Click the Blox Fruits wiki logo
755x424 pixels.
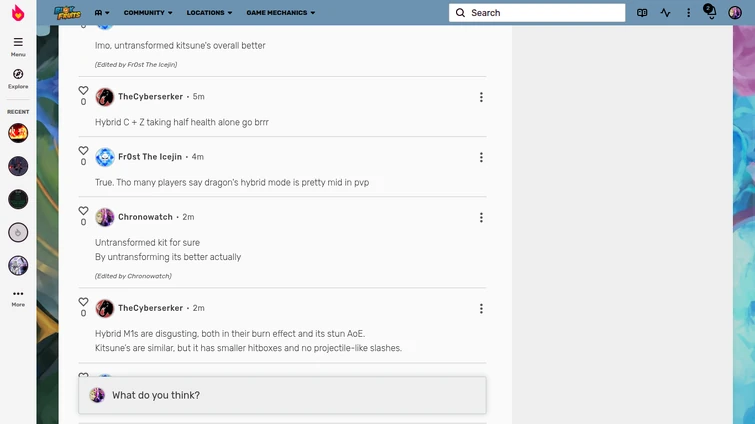[x=67, y=13]
